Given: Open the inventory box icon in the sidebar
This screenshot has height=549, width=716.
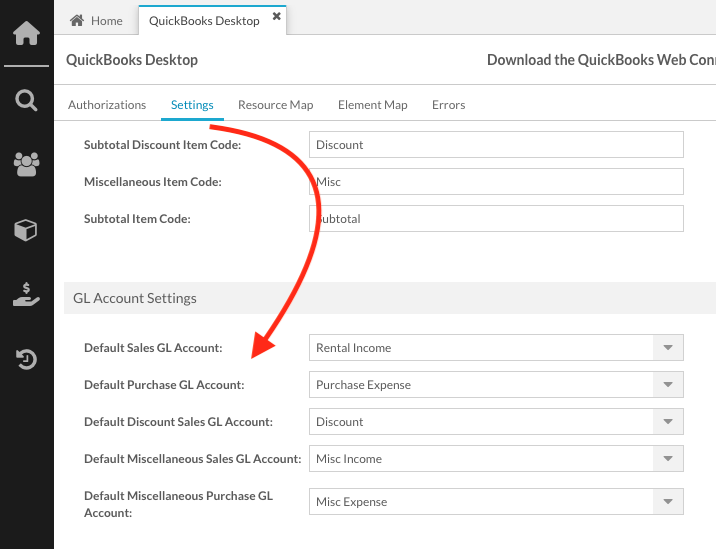Looking at the screenshot, I should click(26, 230).
